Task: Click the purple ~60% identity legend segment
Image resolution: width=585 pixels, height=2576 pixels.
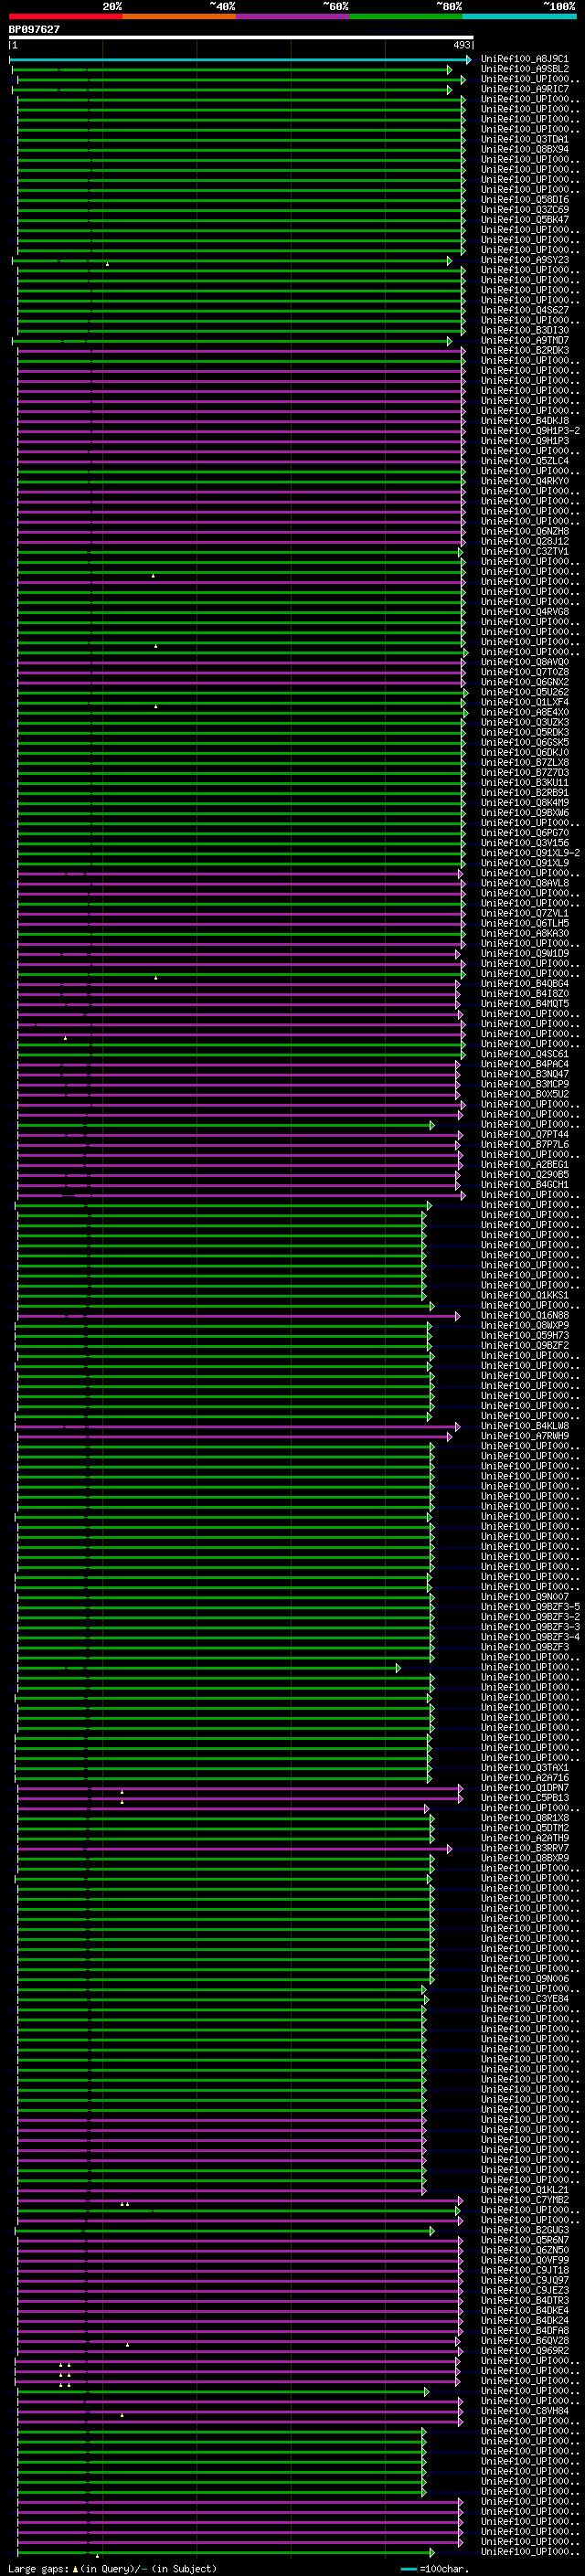Action: (293, 16)
